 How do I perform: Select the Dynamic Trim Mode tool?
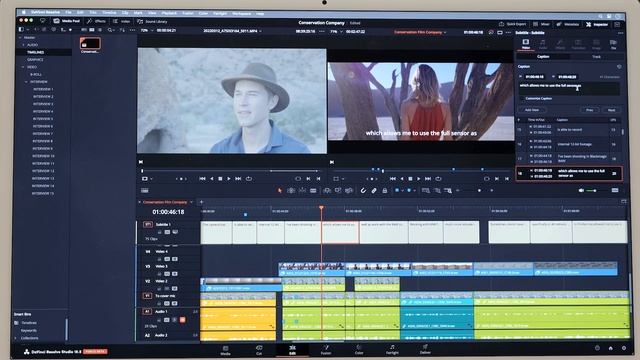pos(302,191)
